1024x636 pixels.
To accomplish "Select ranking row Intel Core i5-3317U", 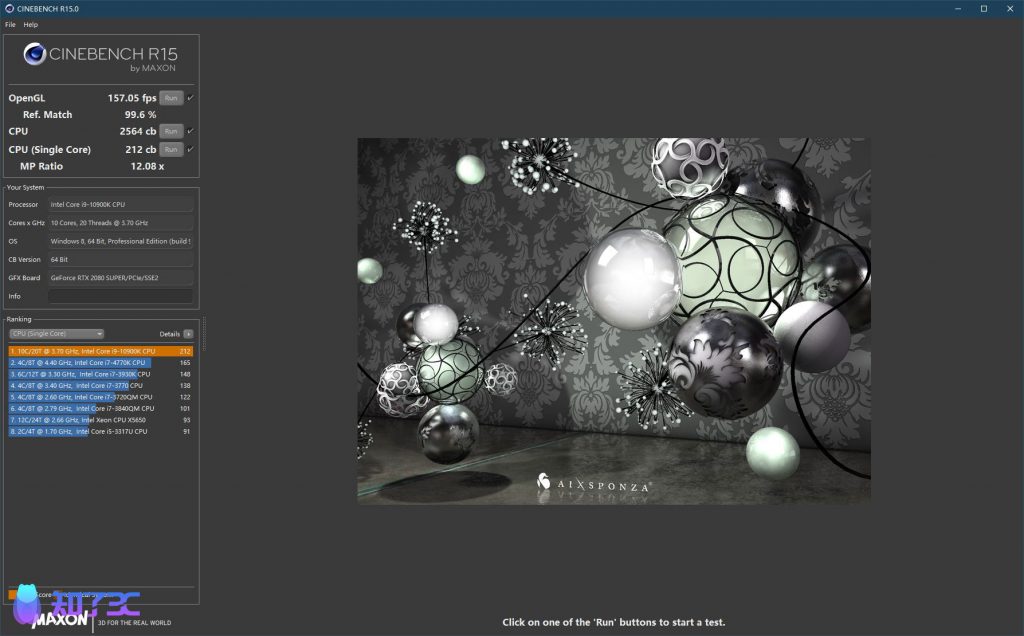I will [101, 432].
